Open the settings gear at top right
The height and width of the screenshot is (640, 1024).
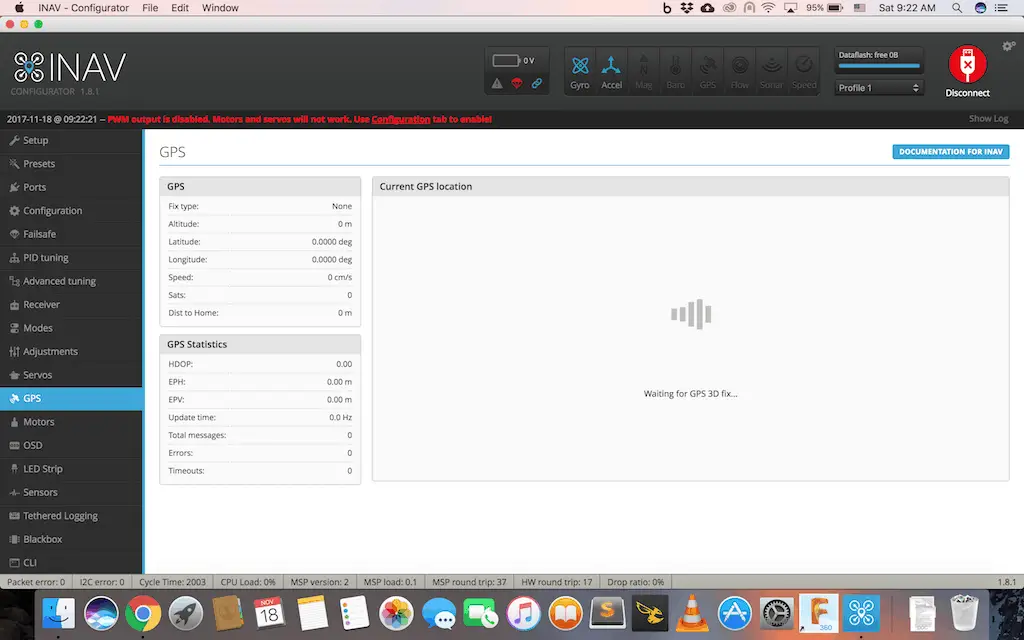click(1008, 46)
